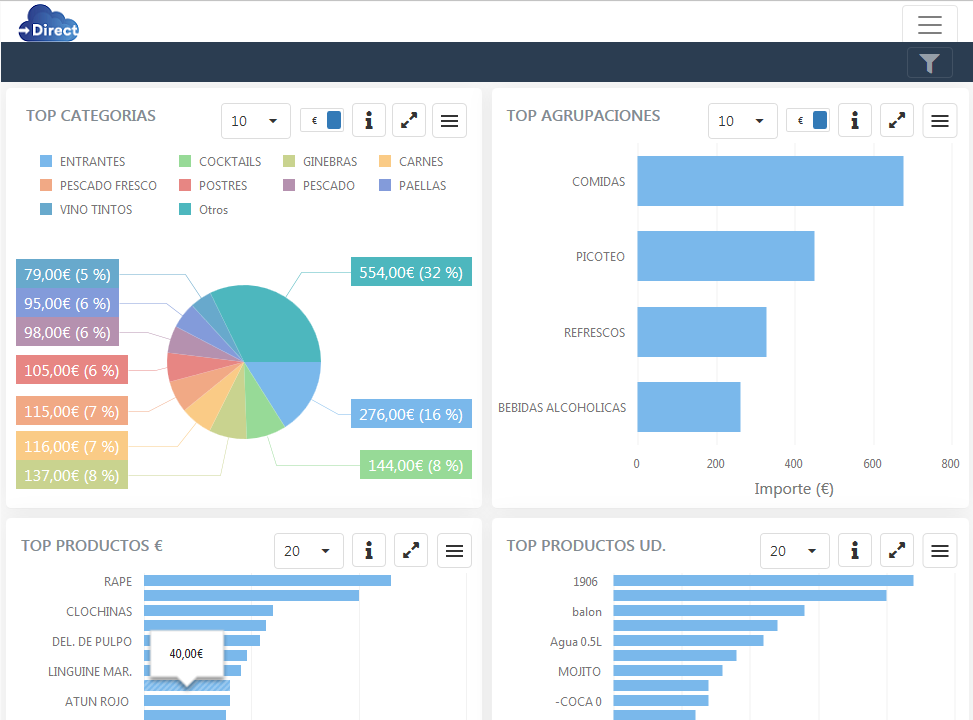Click the filter funnel icon
Viewport: 973px width, 720px height.
pyautogui.click(x=929, y=63)
